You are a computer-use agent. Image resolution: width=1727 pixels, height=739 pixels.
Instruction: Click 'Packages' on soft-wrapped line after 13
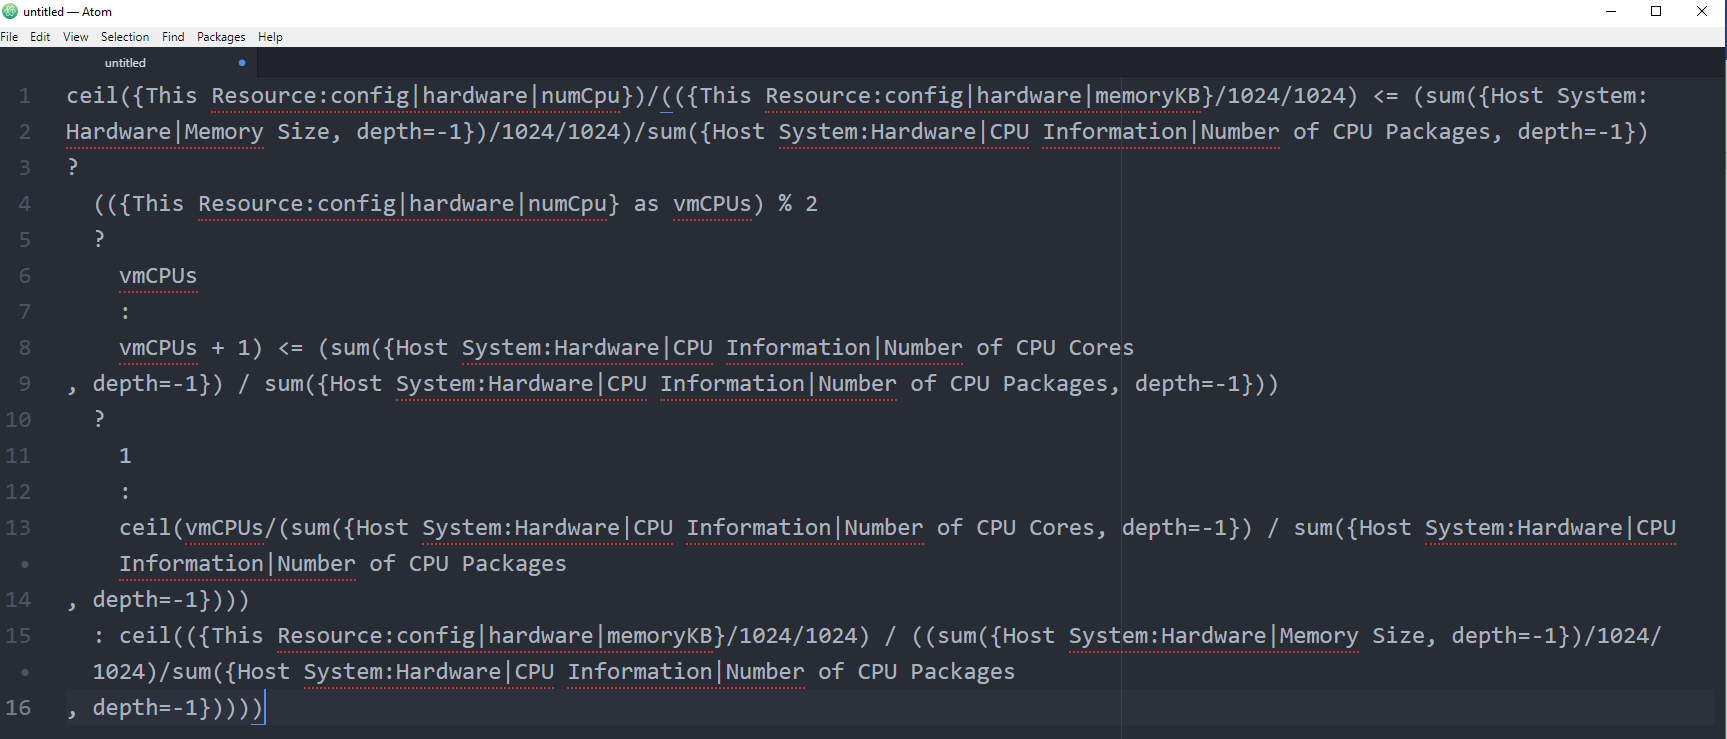coord(514,564)
